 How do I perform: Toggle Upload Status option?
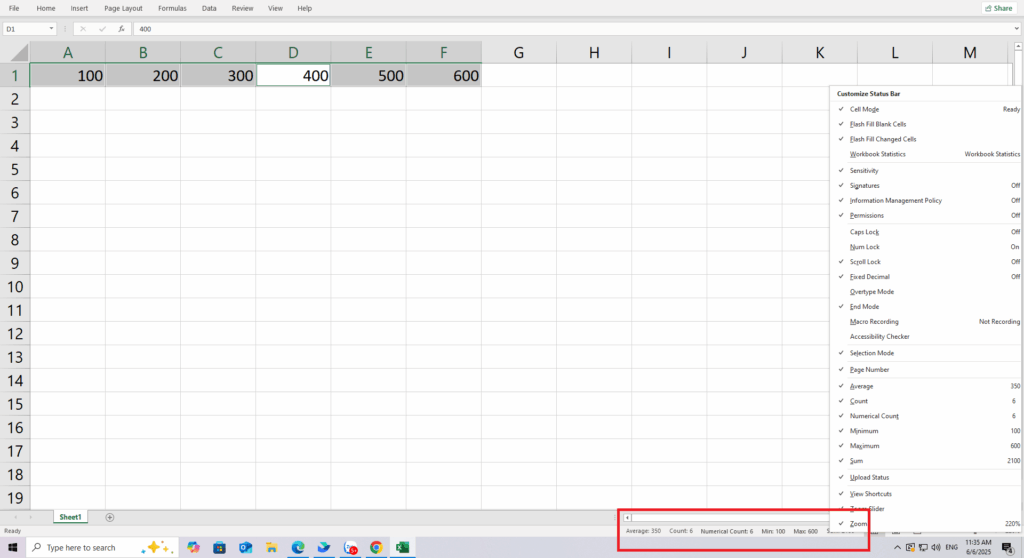(x=928, y=478)
